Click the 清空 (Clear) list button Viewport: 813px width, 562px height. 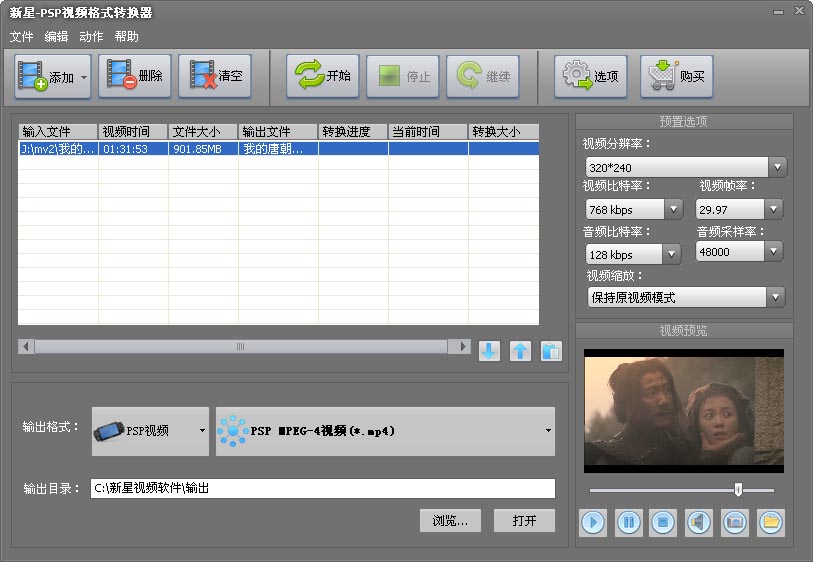point(215,76)
